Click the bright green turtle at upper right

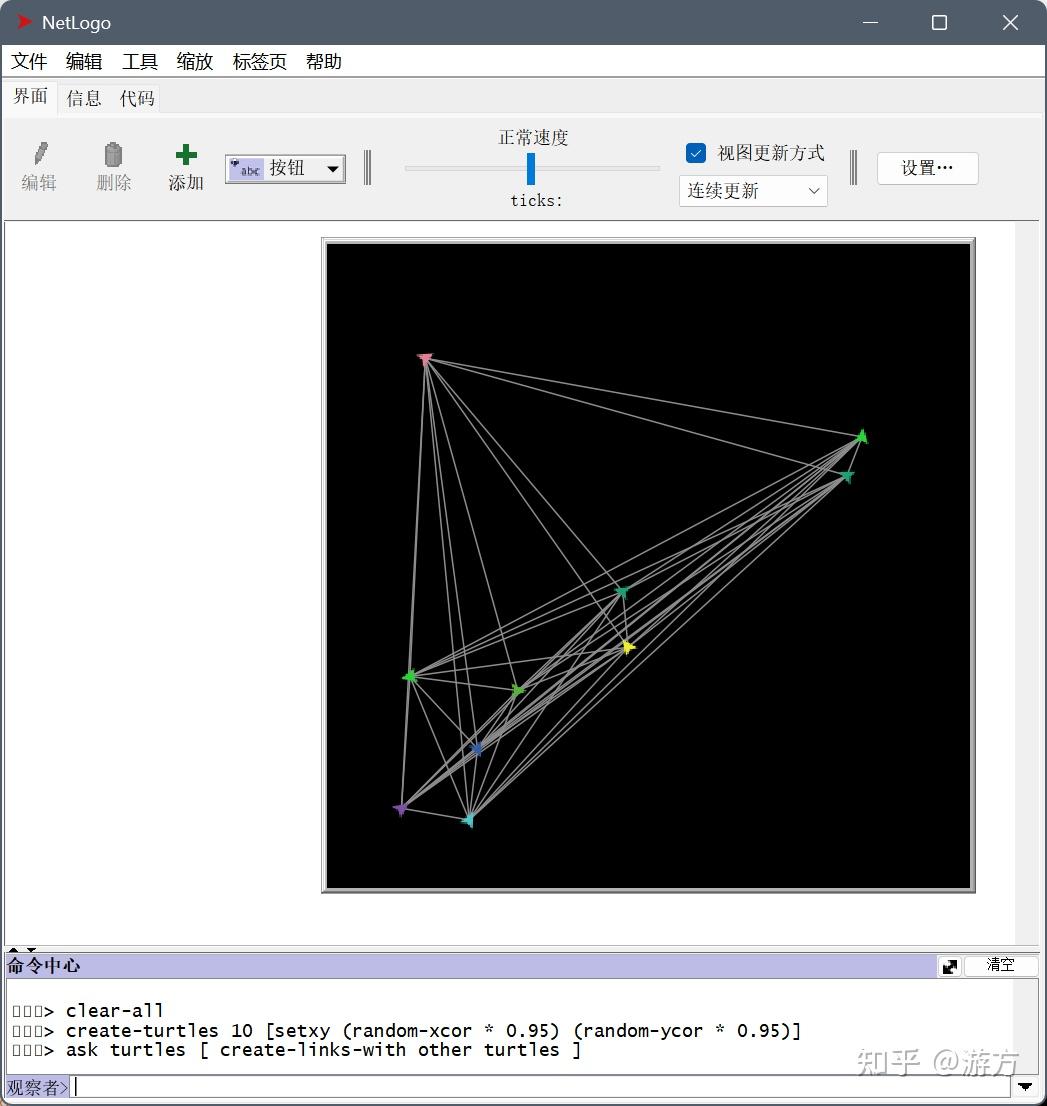click(861, 437)
